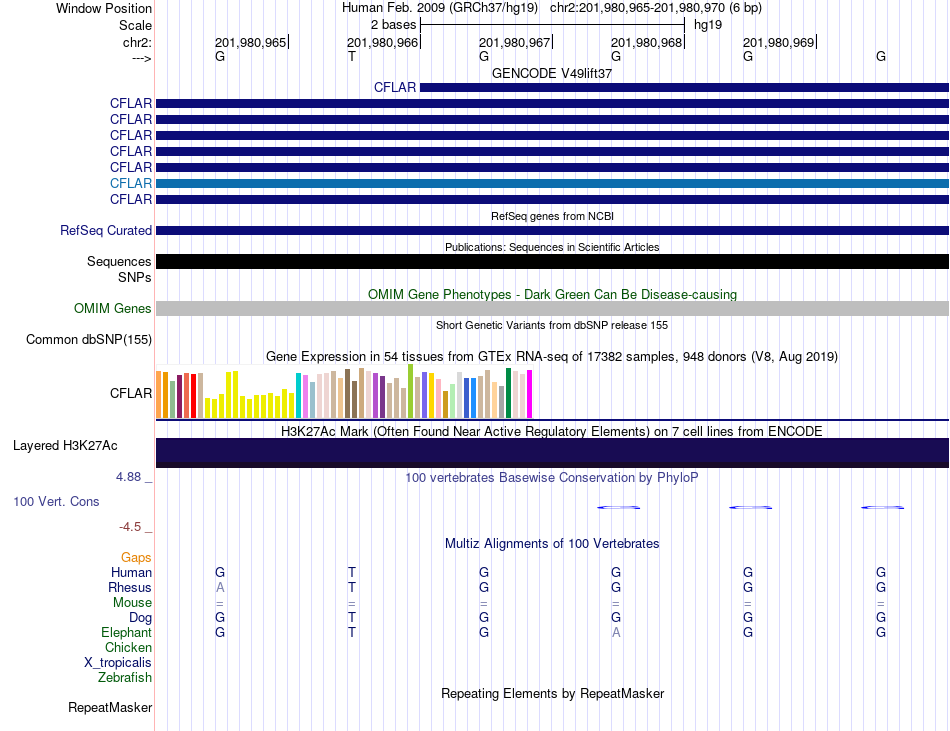Screen dimensions: 950x731
Task: Click the Dog species label
Action: coord(141,618)
